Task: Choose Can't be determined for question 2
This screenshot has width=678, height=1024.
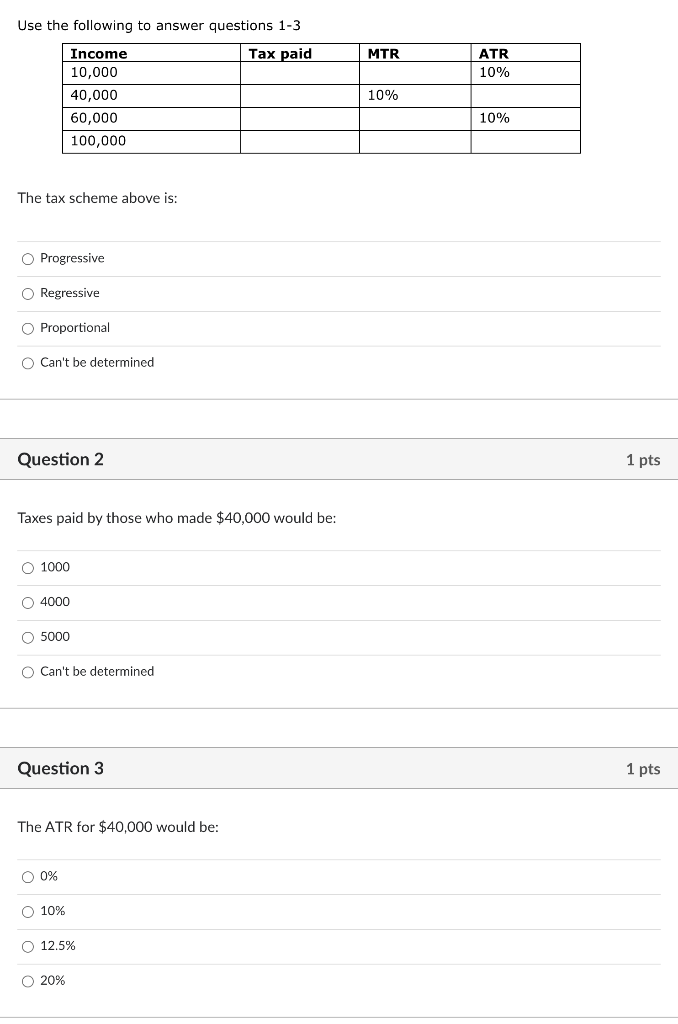Action: click(x=28, y=672)
